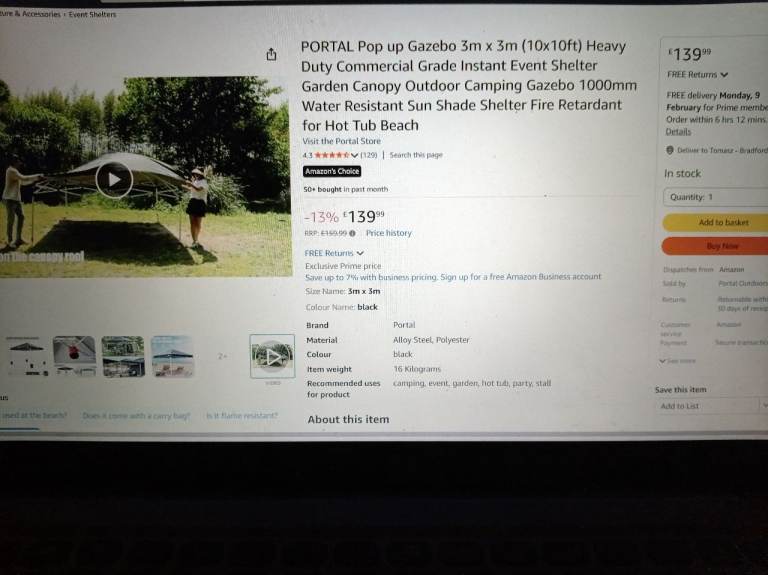Image resolution: width=768 pixels, height=575 pixels.
Task: Click the delivery location pin icon
Action: coord(670,150)
